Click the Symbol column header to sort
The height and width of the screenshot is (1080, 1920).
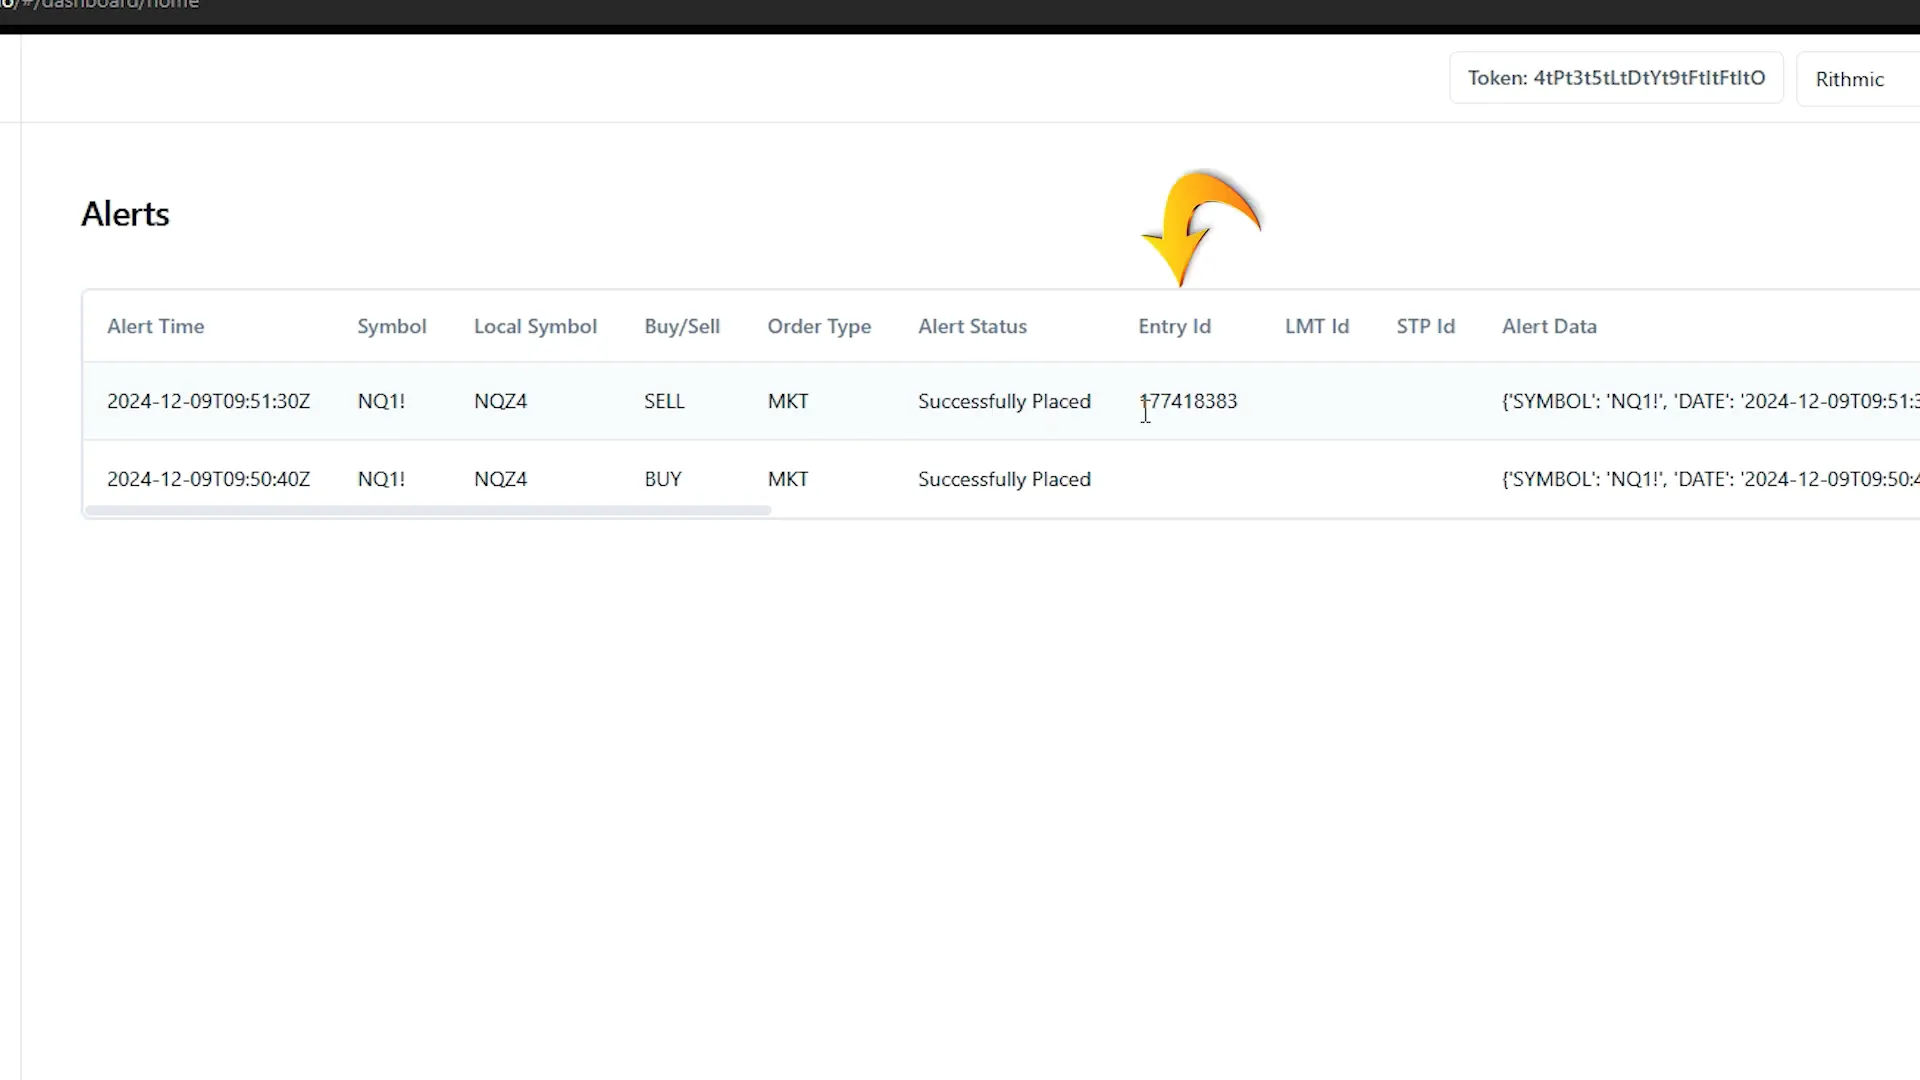(x=392, y=326)
